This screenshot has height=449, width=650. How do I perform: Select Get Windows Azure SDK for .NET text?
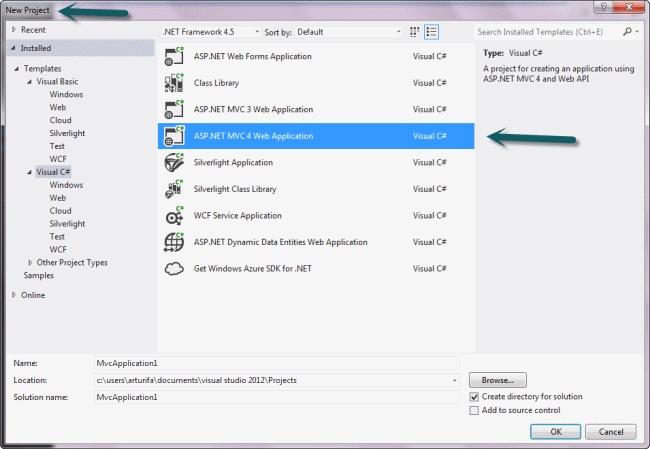[252, 269]
